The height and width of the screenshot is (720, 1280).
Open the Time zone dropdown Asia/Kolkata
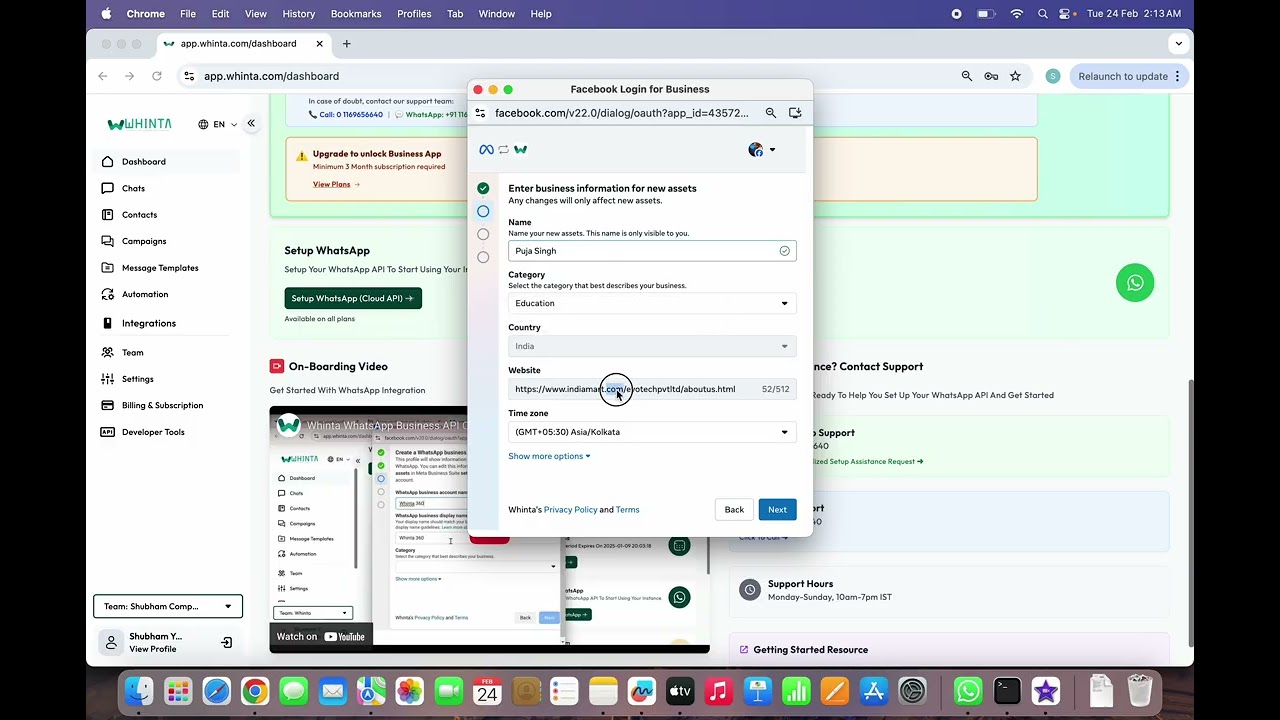[652, 432]
